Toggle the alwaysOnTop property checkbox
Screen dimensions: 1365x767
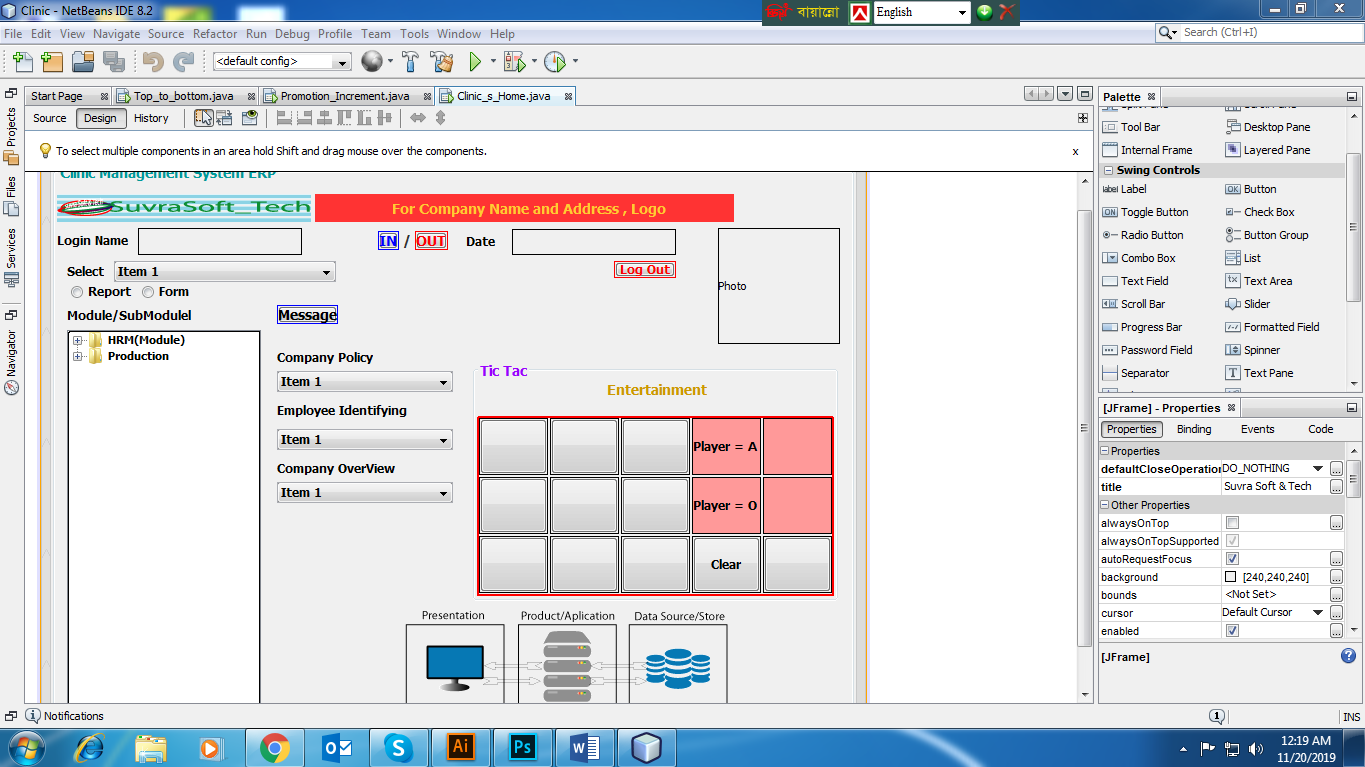(x=1232, y=523)
